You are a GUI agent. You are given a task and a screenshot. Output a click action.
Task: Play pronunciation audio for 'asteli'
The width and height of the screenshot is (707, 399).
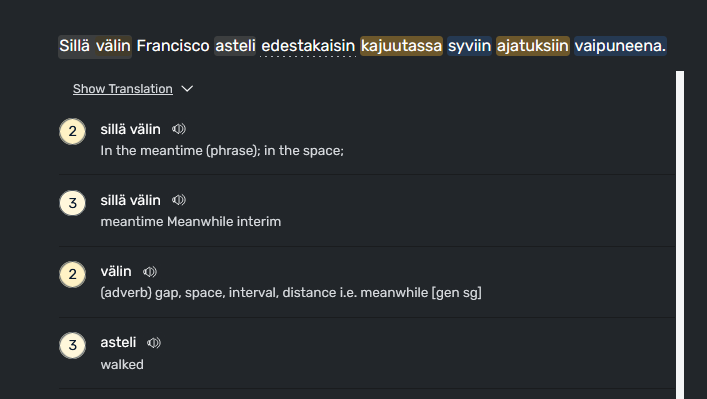(x=154, y=343)
